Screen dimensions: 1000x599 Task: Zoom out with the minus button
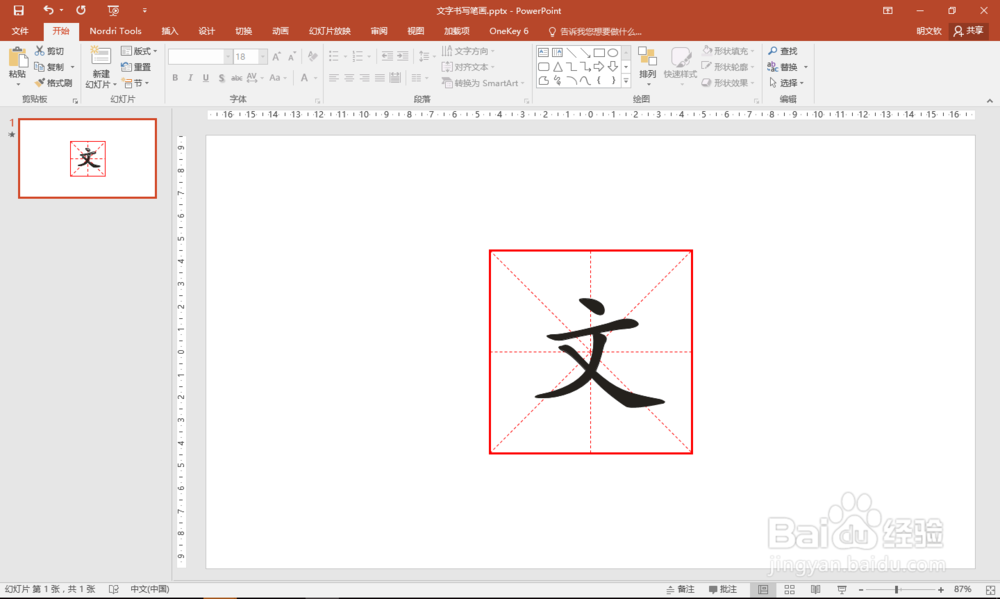tap(861, 589)
